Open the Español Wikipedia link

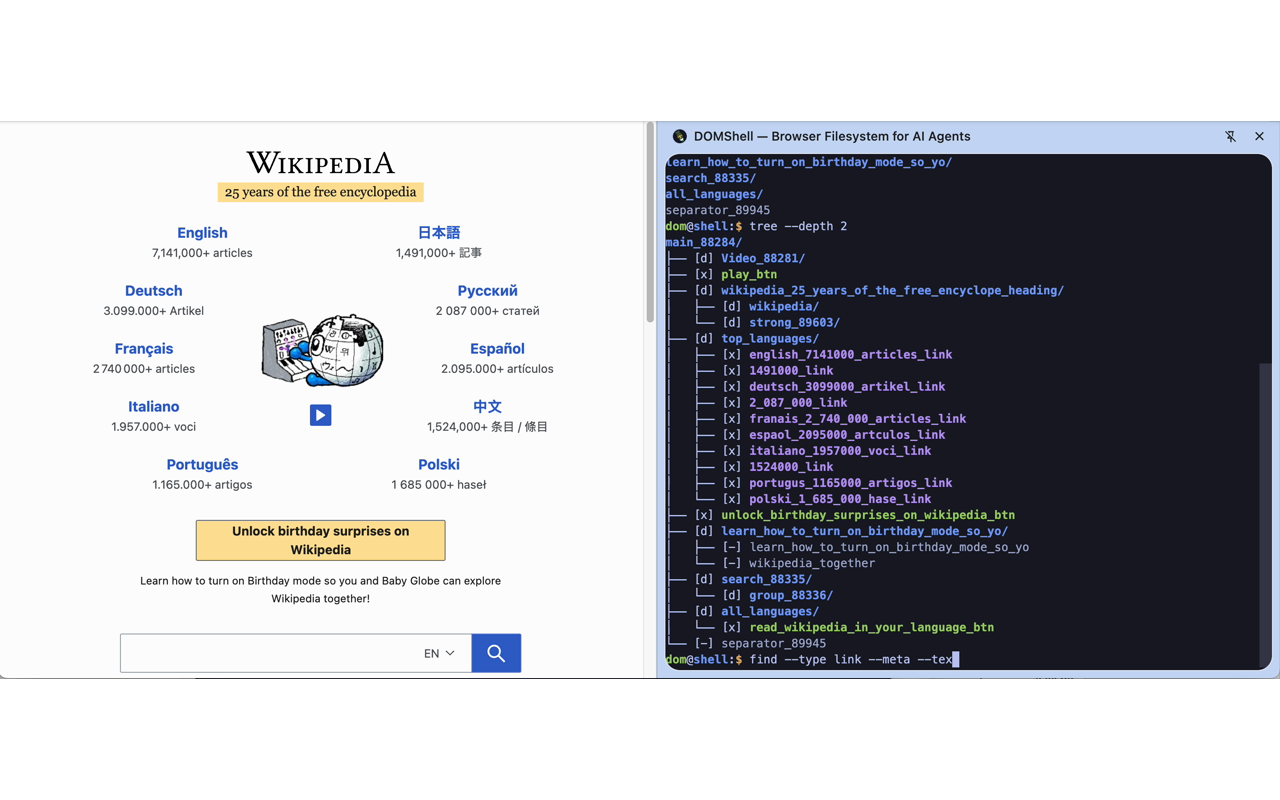[x=497, y=349]
